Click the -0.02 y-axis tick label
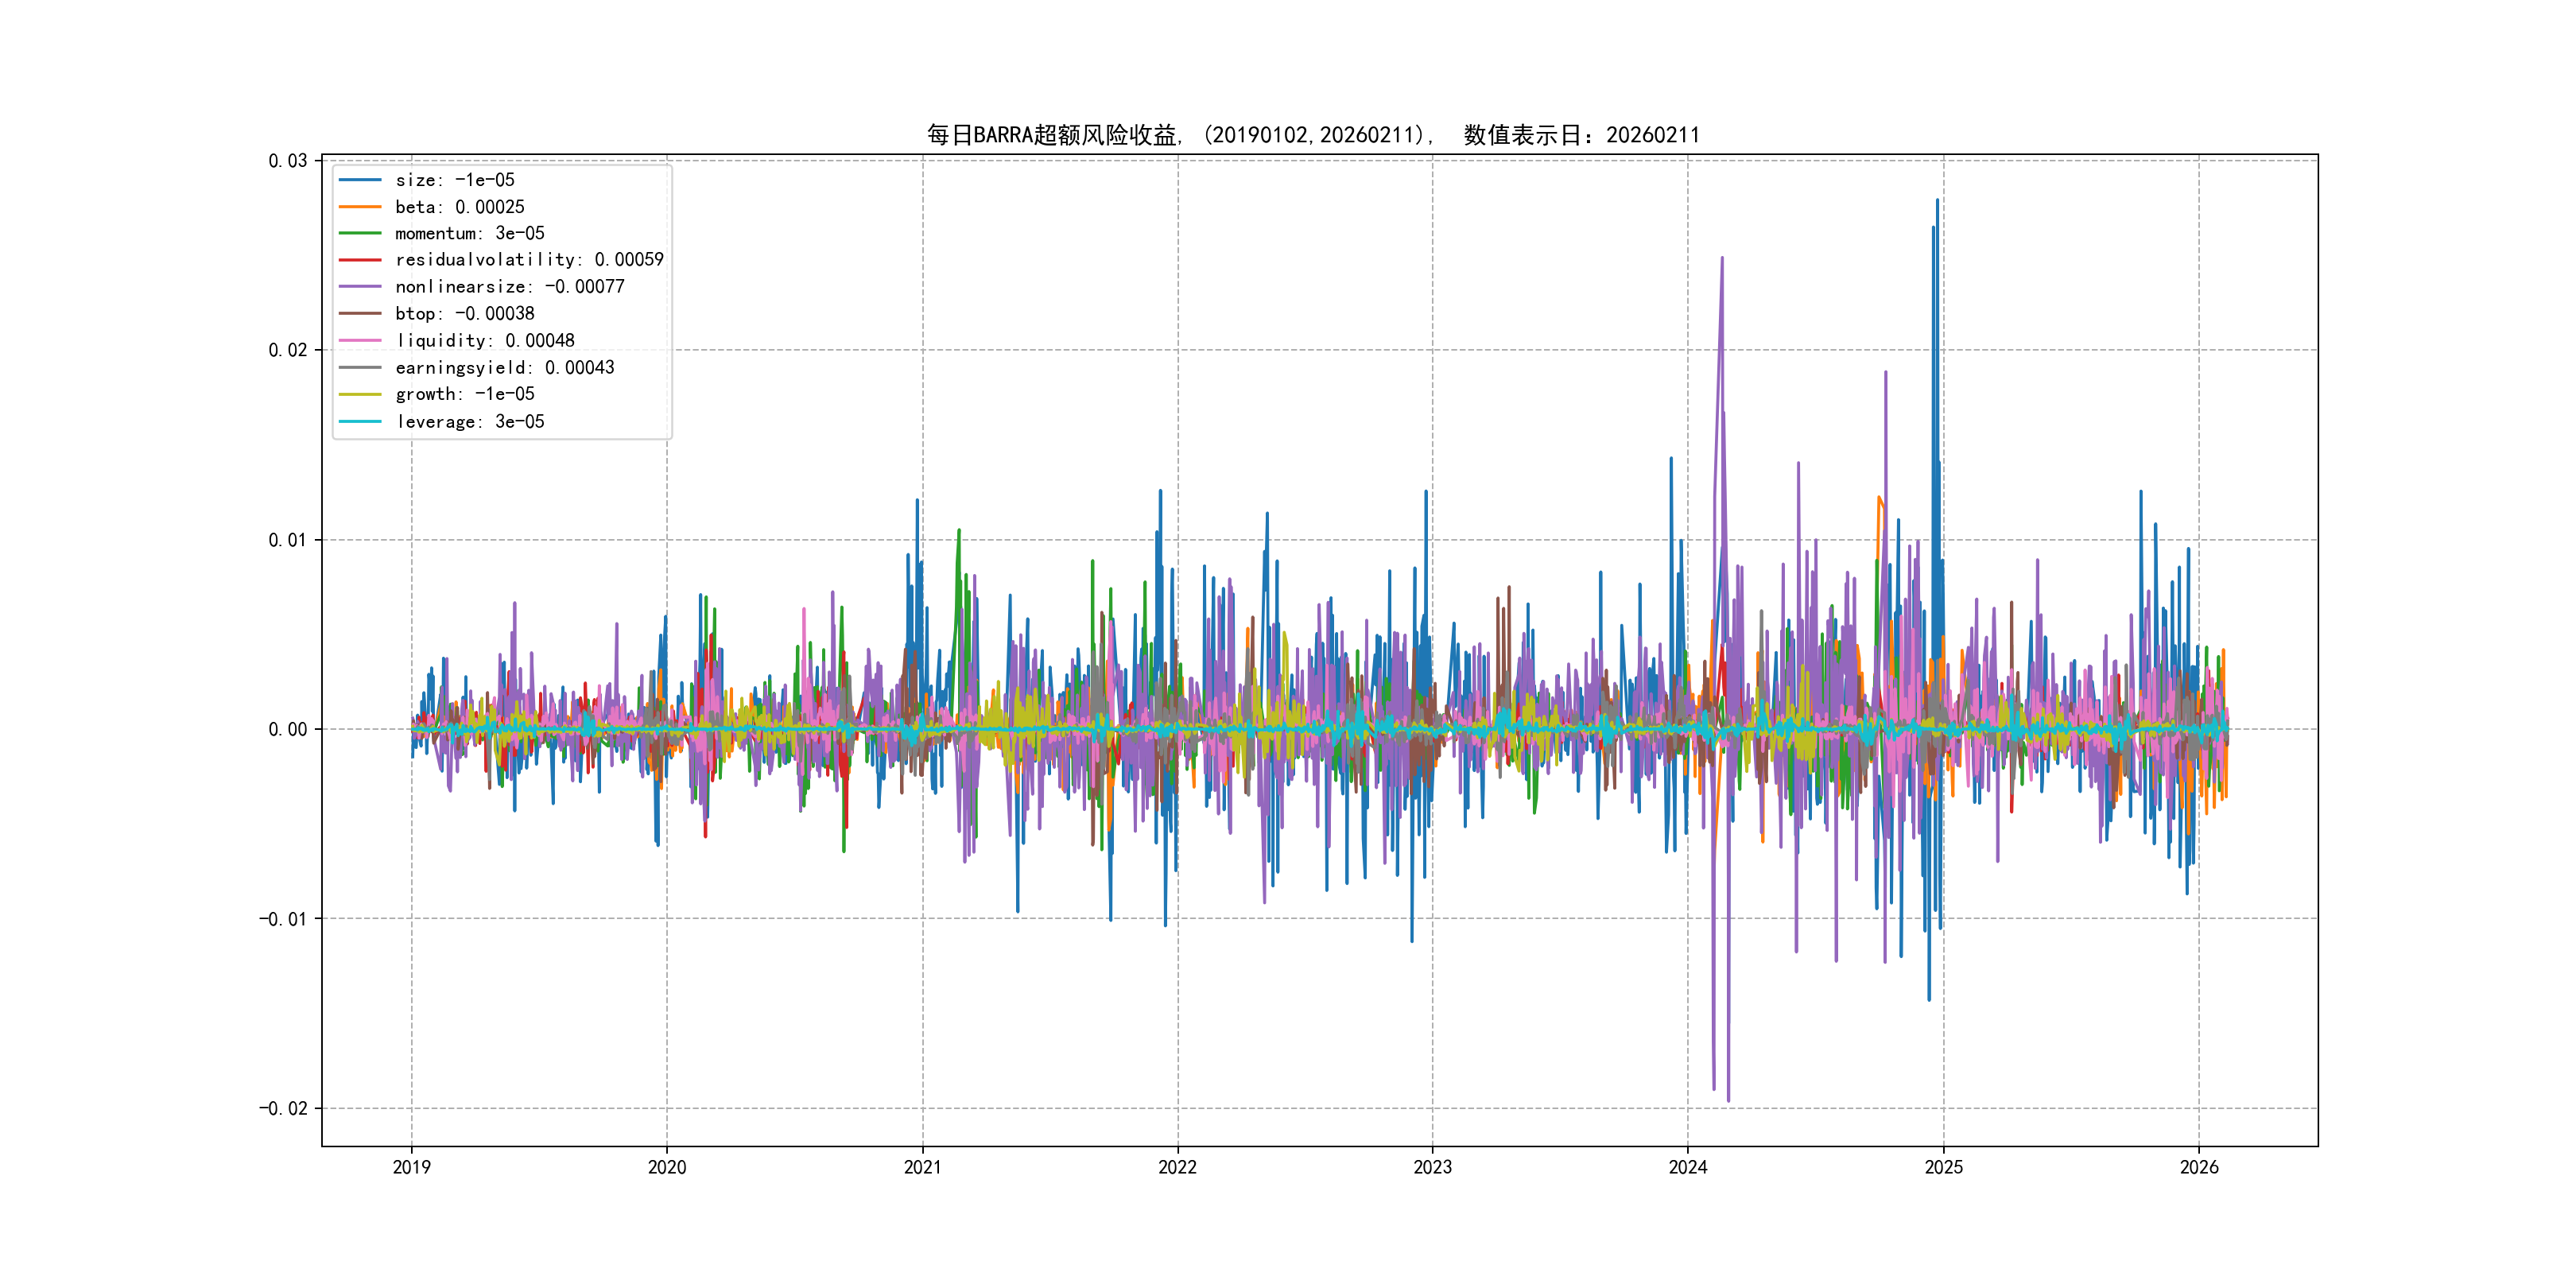This screenshot has height=1288, width=2576. click(283, 1108)
